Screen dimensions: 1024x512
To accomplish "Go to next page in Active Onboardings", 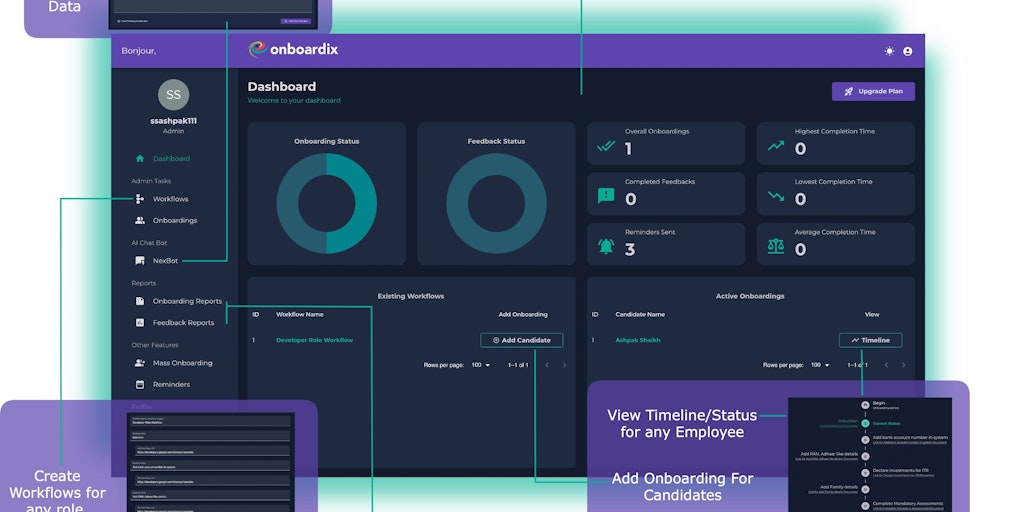I will click(904, 365).
